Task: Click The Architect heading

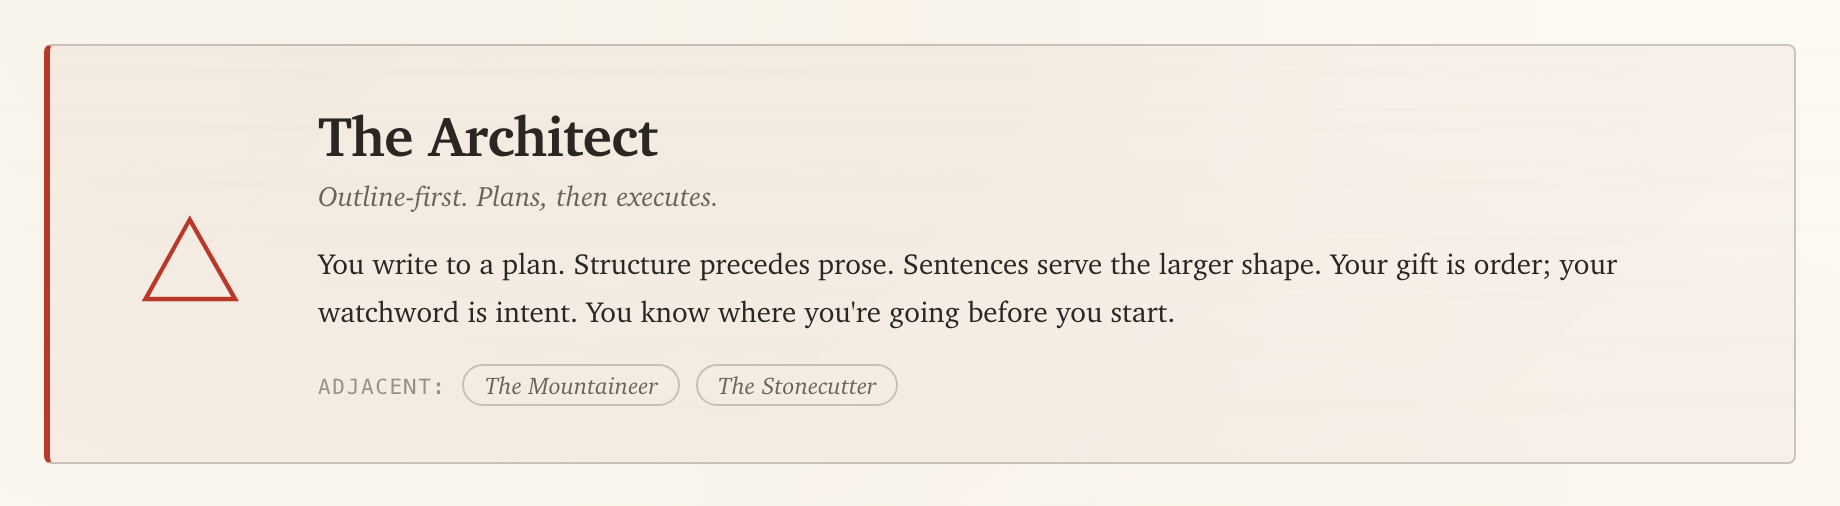Action: tap(488, 137)
